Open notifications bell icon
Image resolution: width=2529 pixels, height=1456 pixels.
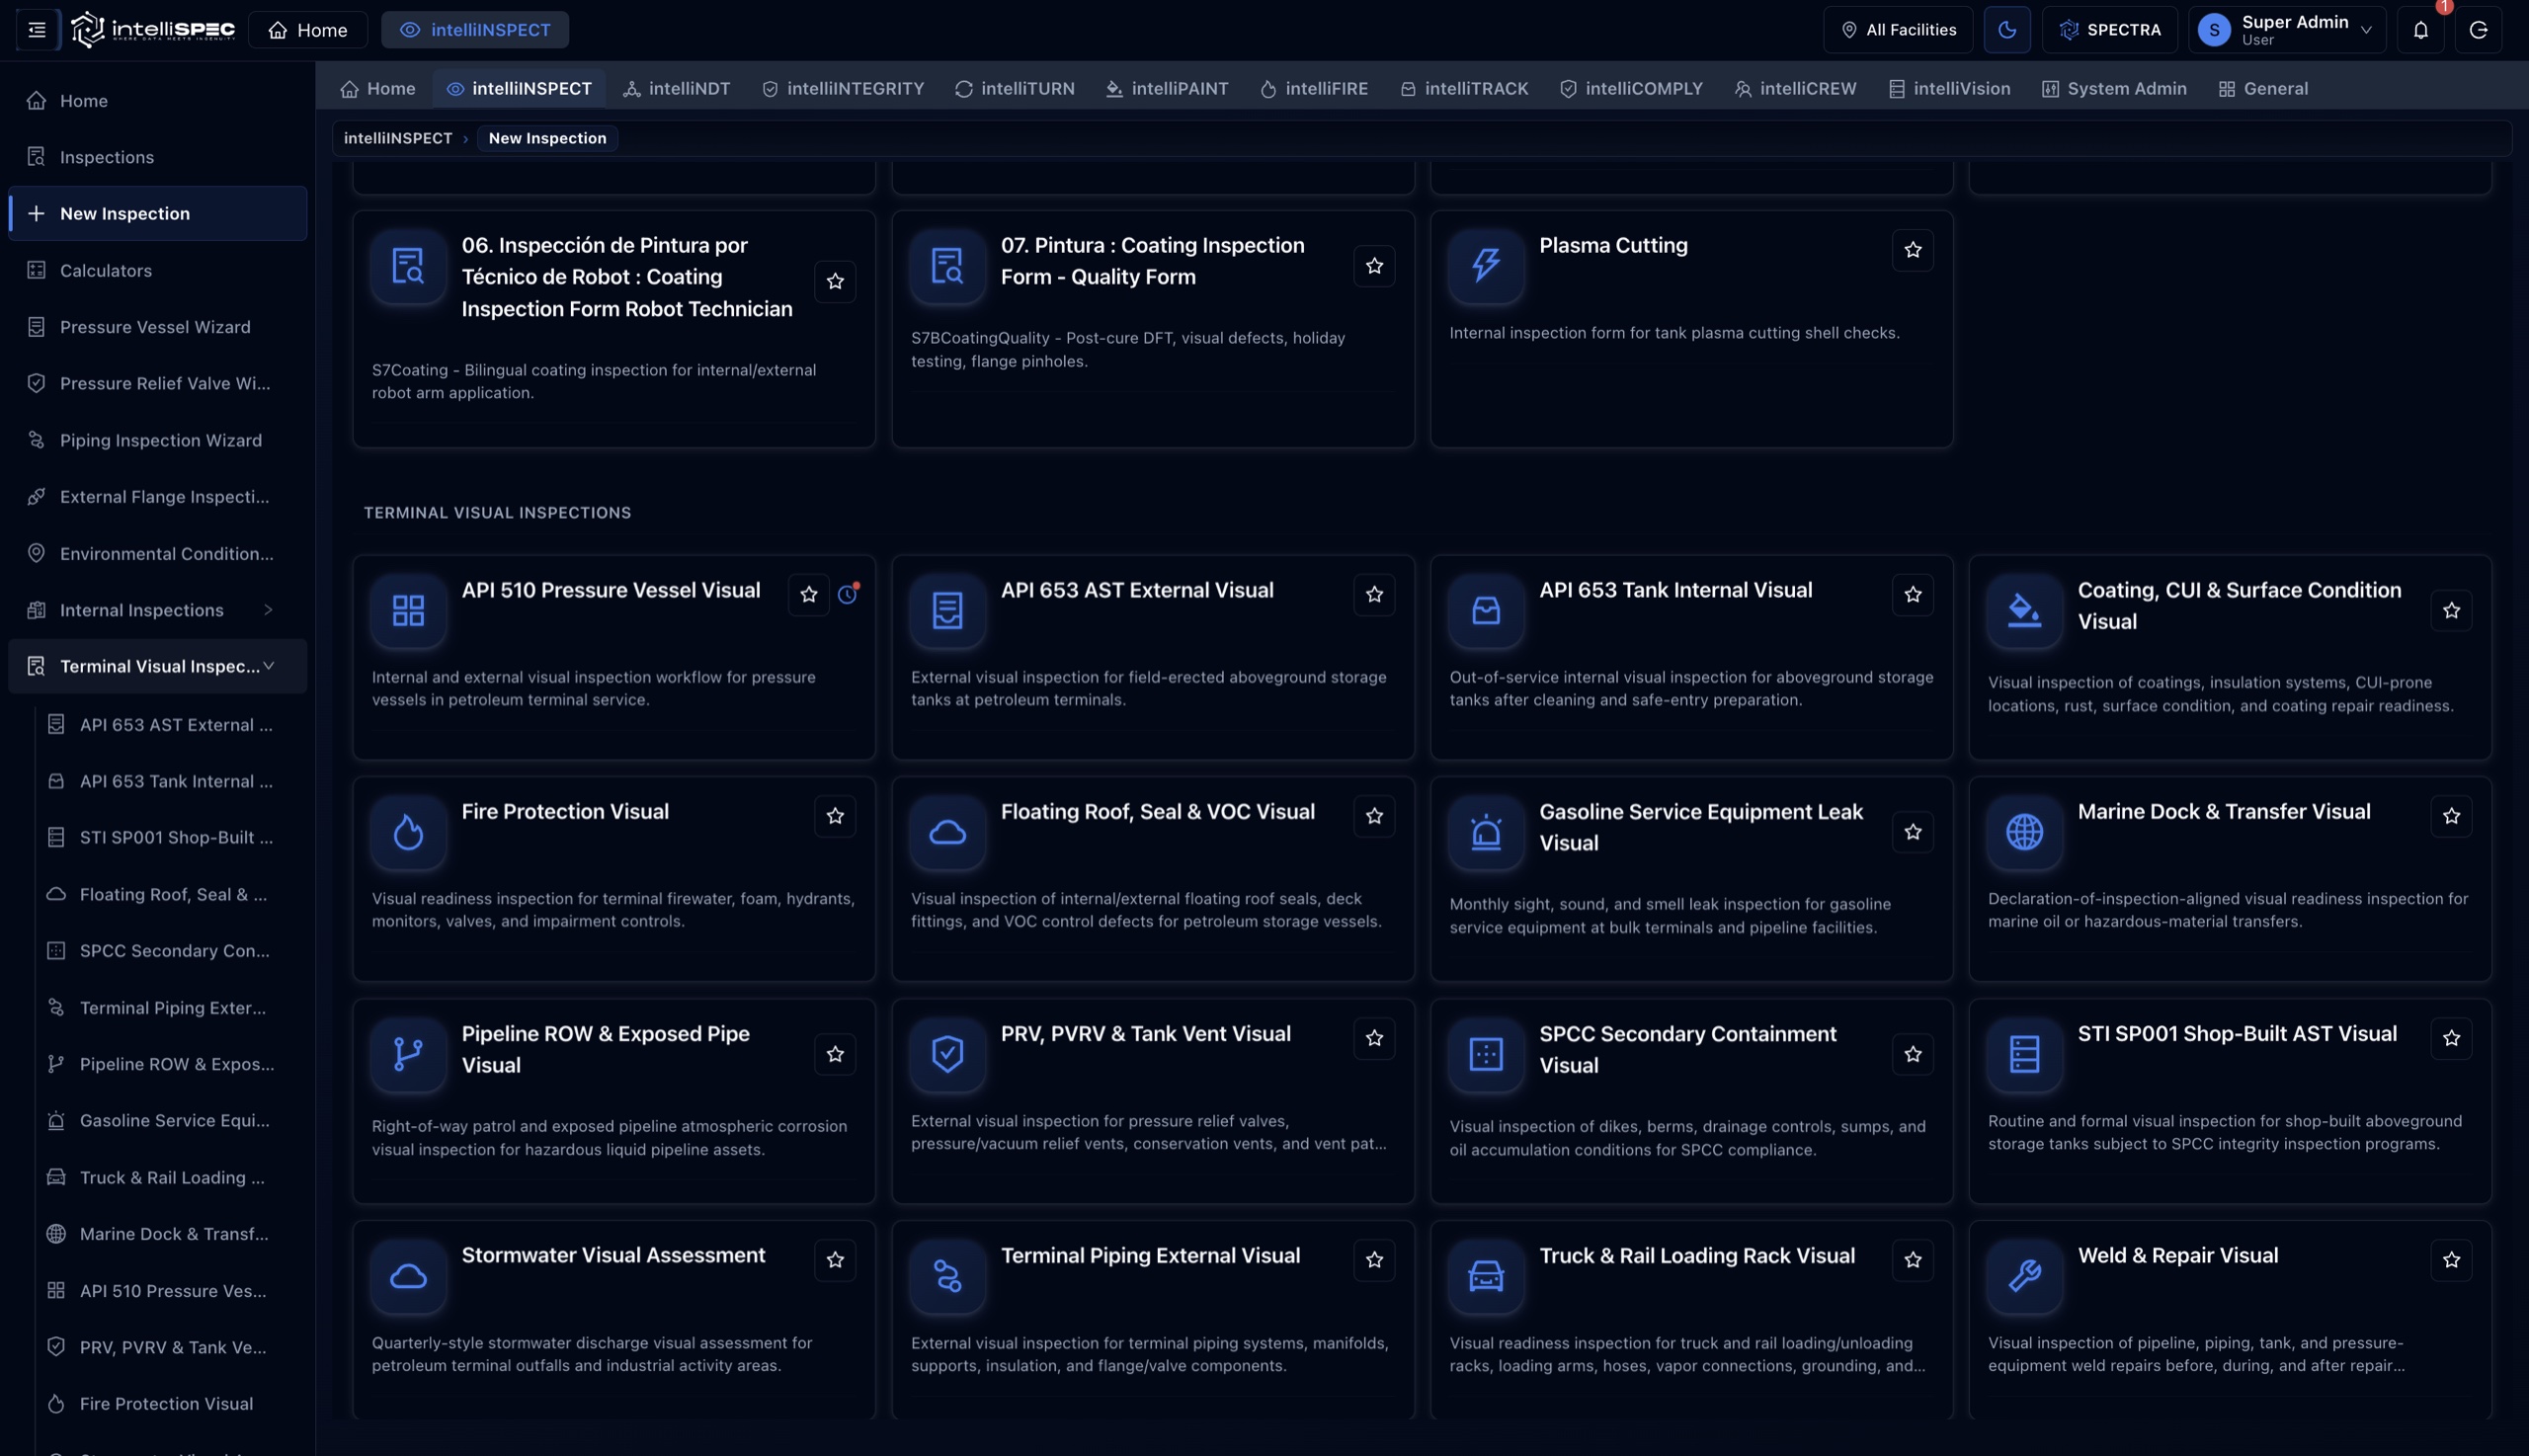pyautogui.click(x=2420, y=30)
